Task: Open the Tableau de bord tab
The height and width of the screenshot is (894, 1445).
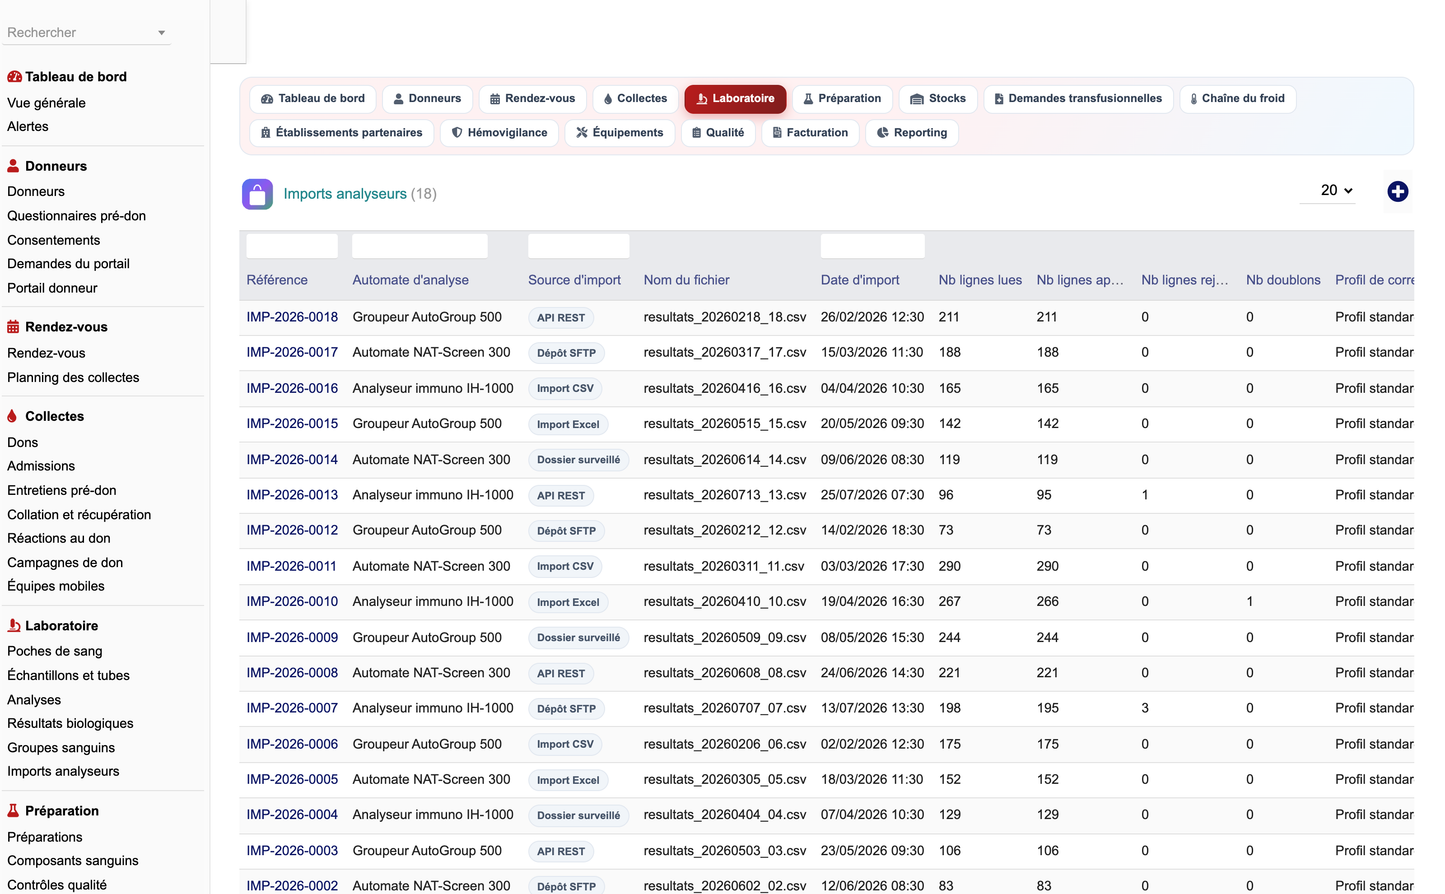Action: click(313, 99)
